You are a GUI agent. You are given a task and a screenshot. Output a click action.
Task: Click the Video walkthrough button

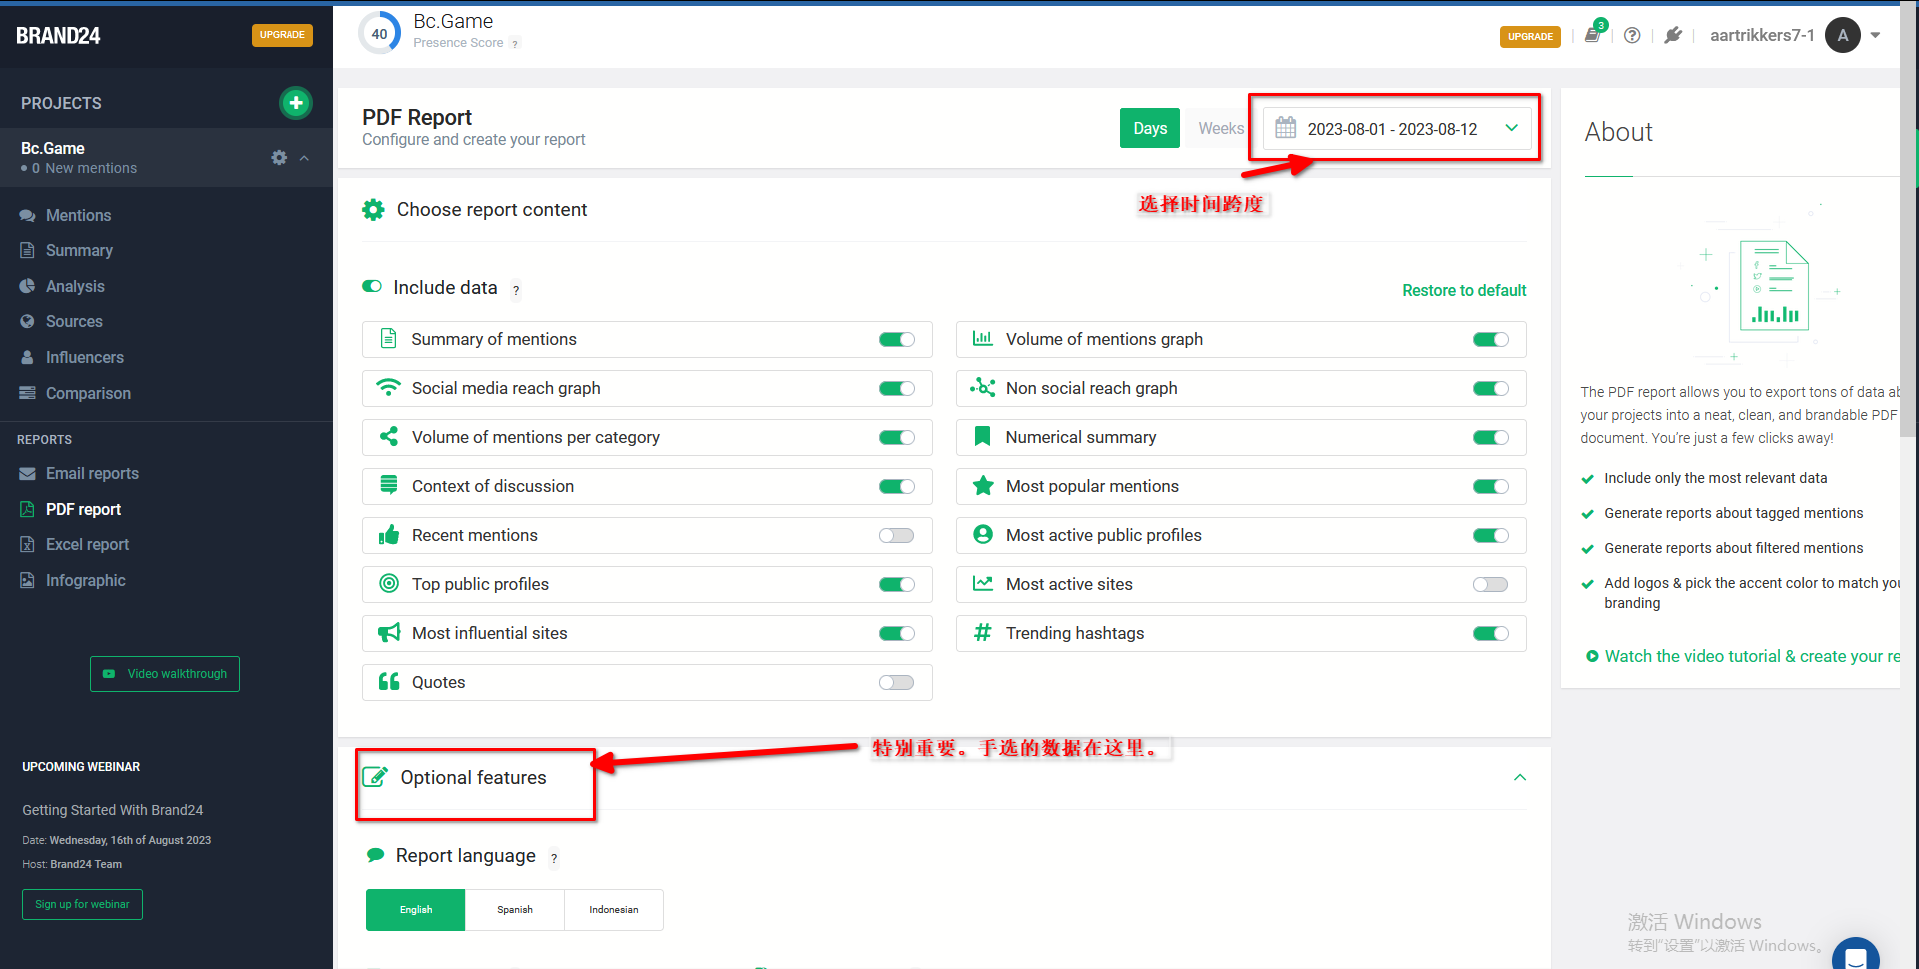(165, 674)
